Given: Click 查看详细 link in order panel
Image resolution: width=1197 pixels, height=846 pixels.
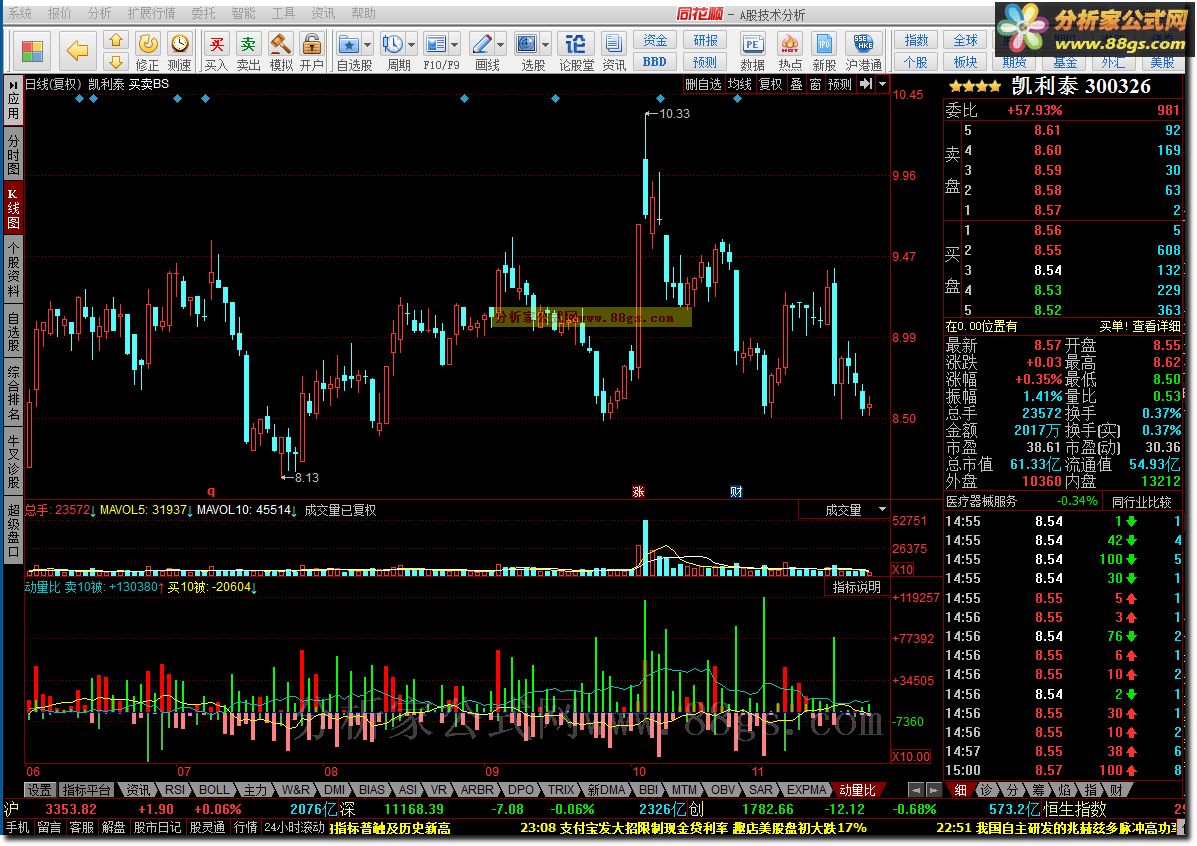Looking at the screenshot, I should tap(1156, 327).
